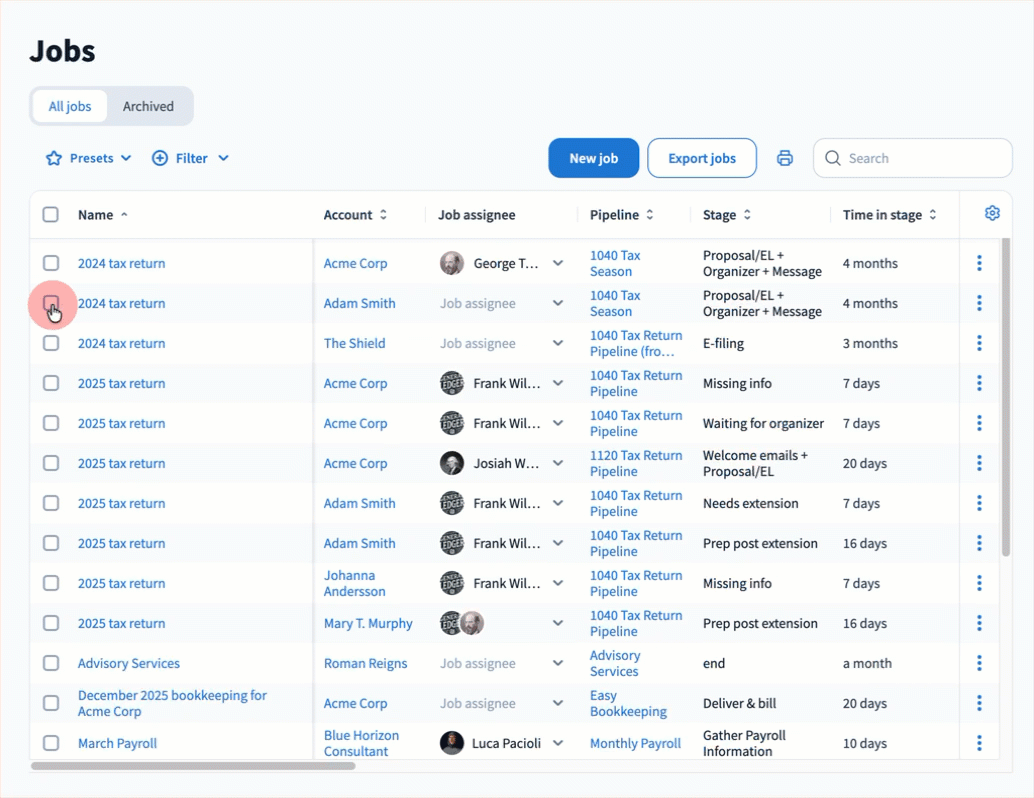The height and width of the screenshot is (798, 1034).
Task: Click the New job button
Action: tap(593, 158)
